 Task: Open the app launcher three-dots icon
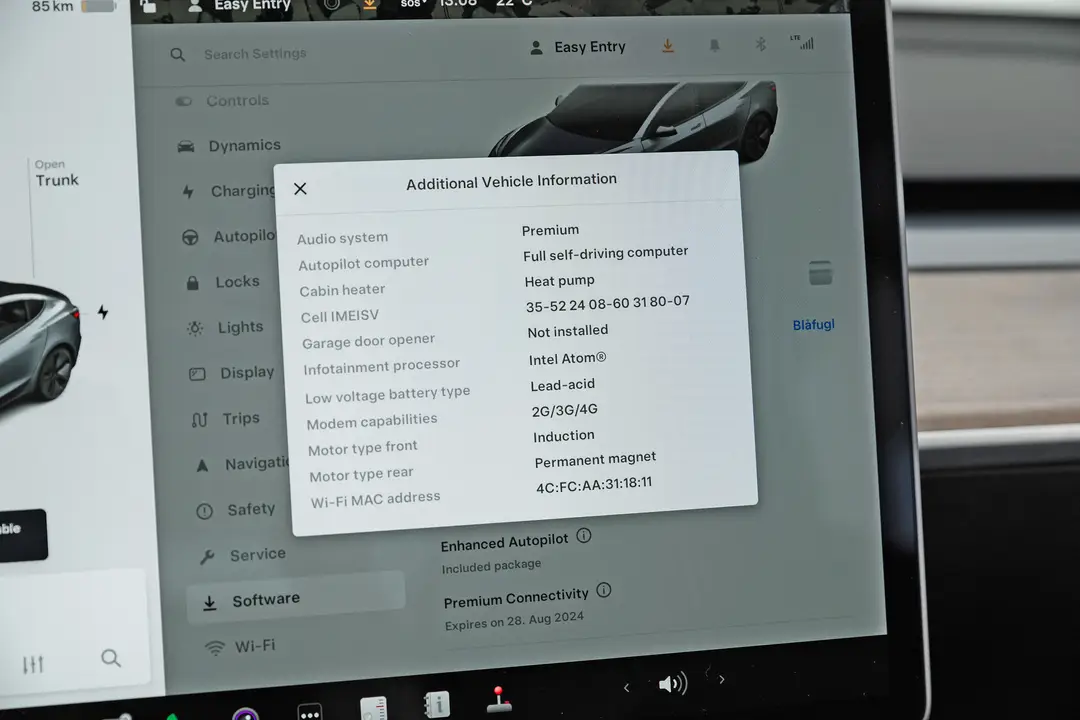coord(310,712)
